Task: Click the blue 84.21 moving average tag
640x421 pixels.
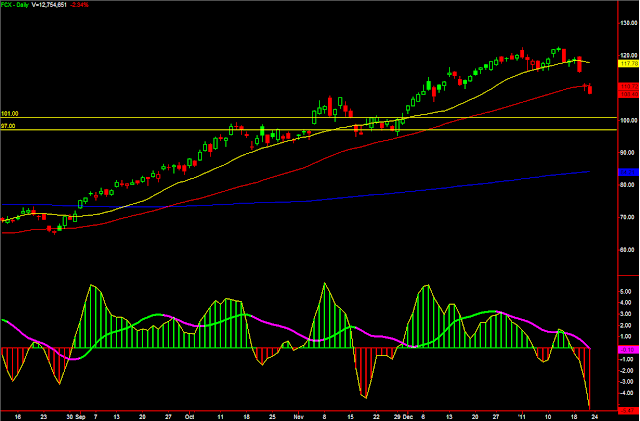Action: (629, 172)
